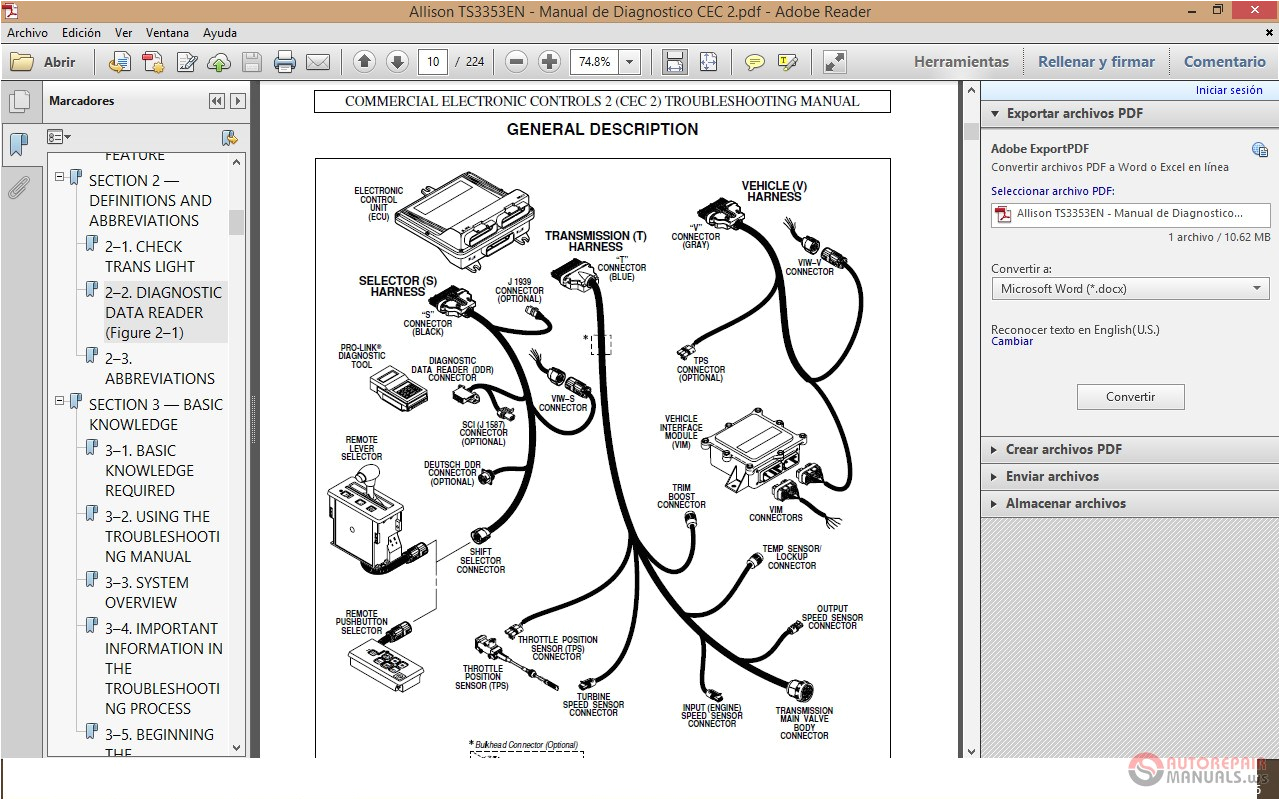Image resolution: width=1280 pixels, height=800 pixels.
Task: Open the Ver menu
Action: [x=123, y=32]
